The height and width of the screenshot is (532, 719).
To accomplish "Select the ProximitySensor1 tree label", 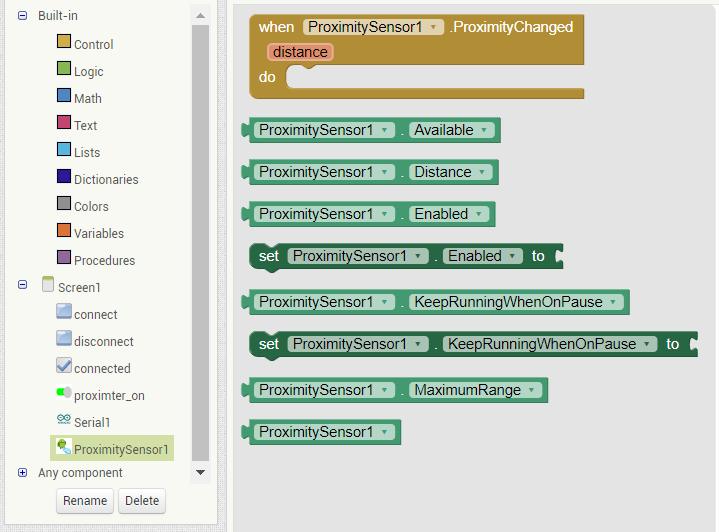I will point(122,450).
